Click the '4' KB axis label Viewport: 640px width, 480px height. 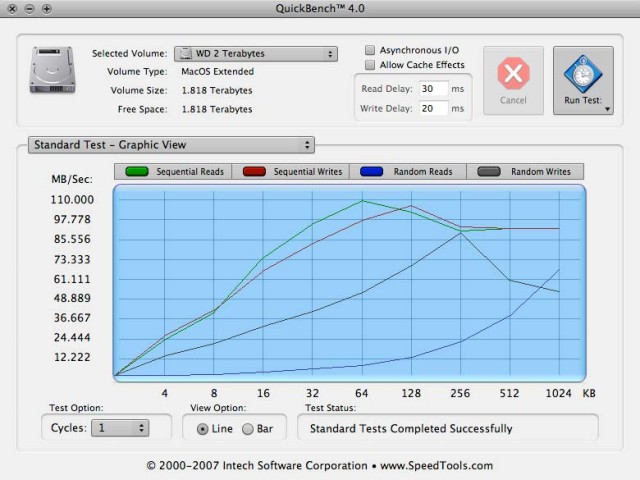pyautogui.click(x=164, y=393)
